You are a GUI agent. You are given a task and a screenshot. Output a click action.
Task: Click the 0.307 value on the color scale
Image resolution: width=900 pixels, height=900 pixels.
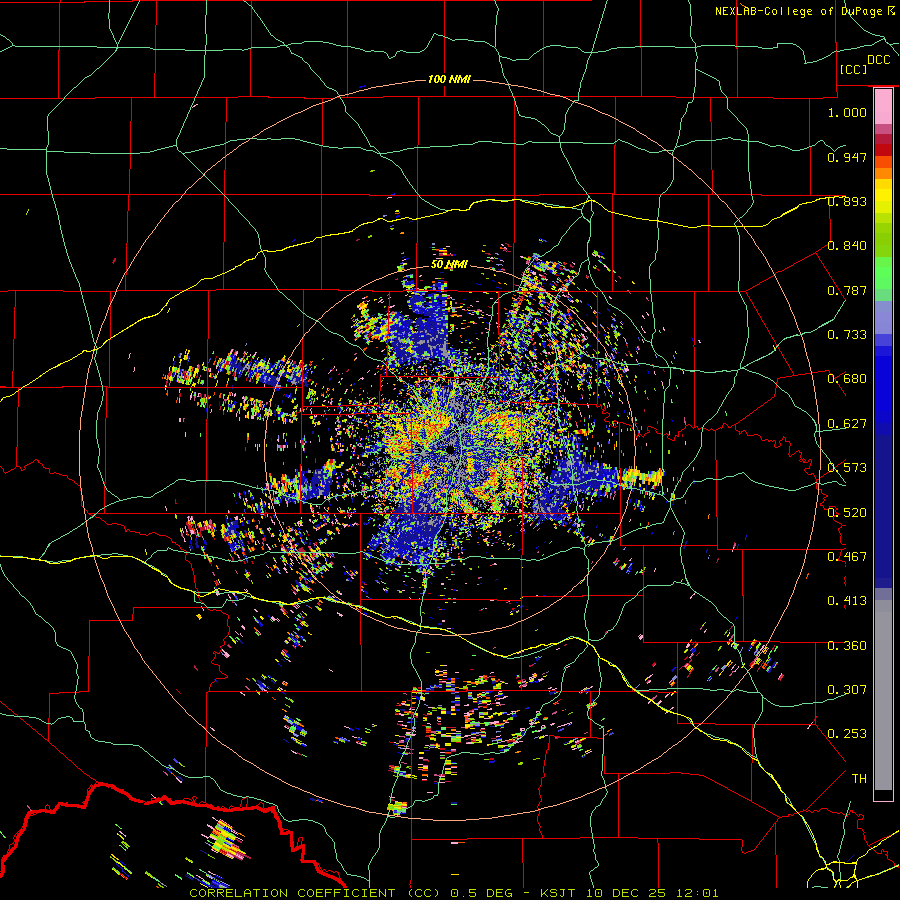[x=847, y=690]
